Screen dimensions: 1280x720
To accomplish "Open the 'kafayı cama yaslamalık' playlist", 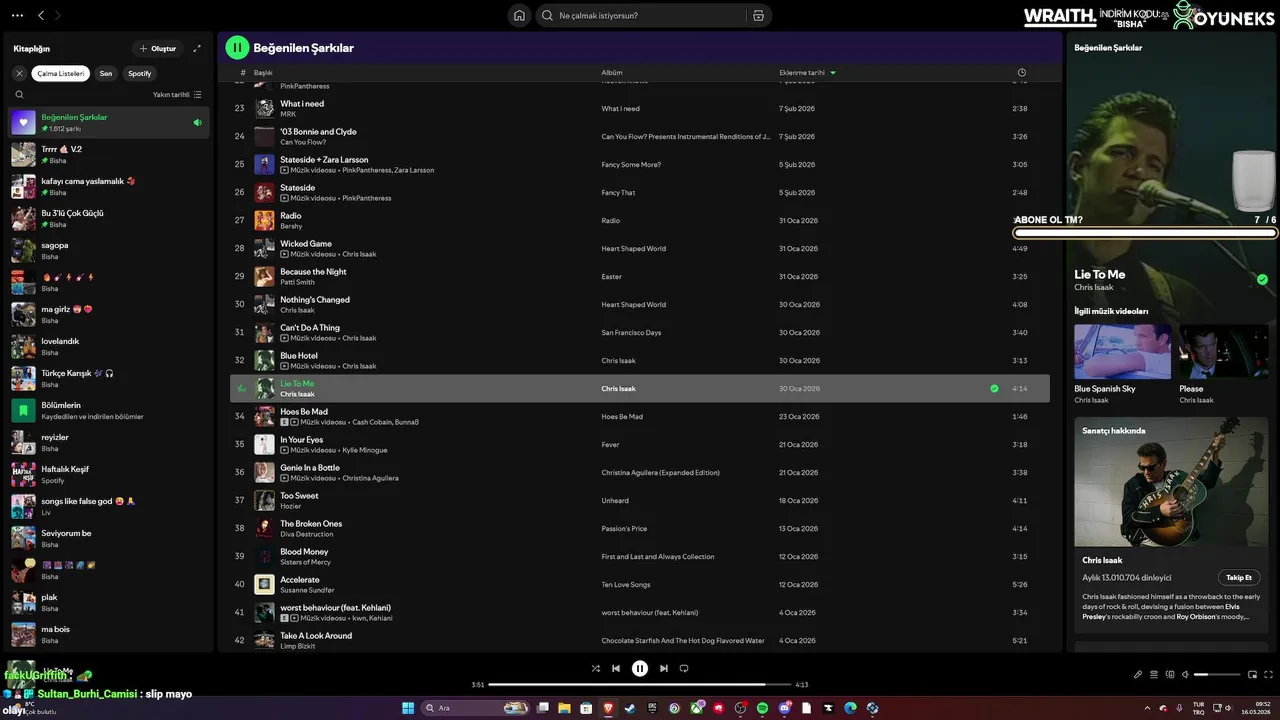I will point(110,186).
